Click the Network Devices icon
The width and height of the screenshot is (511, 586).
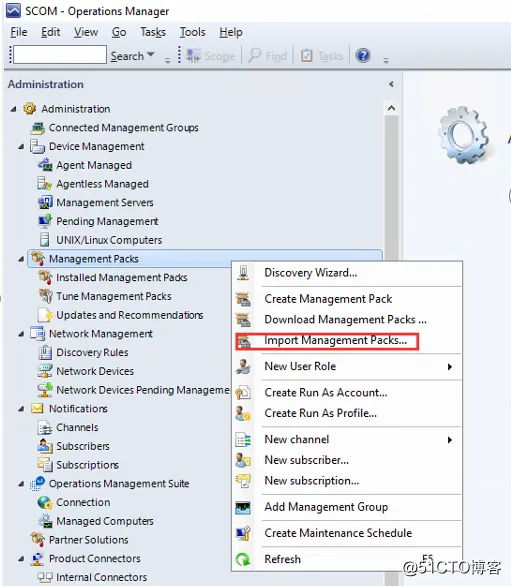[45, 371]
